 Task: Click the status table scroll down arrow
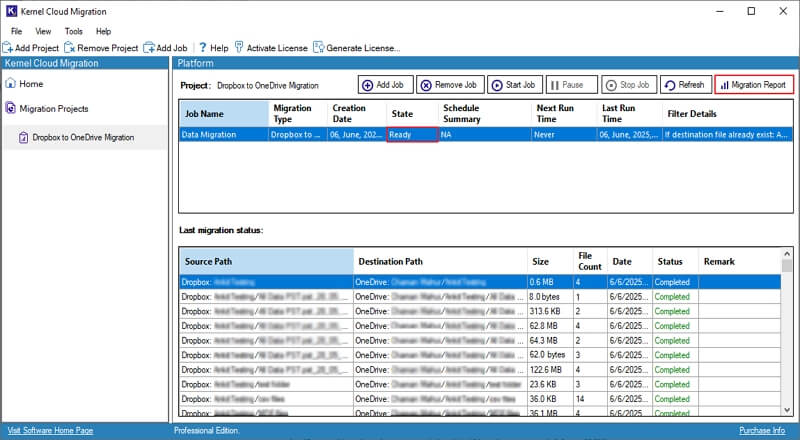click(787, 410)
